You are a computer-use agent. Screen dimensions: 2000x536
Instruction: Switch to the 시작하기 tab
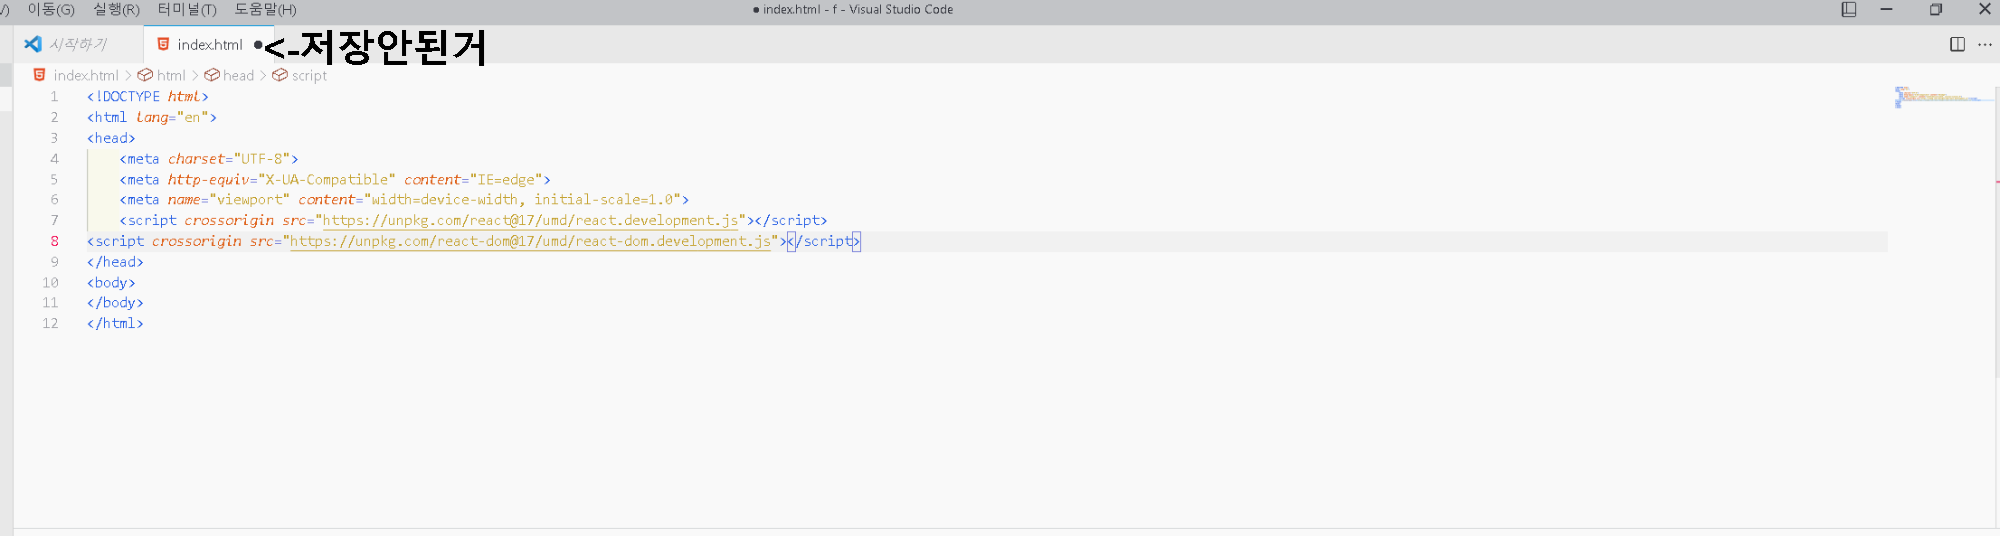point(78,44)
